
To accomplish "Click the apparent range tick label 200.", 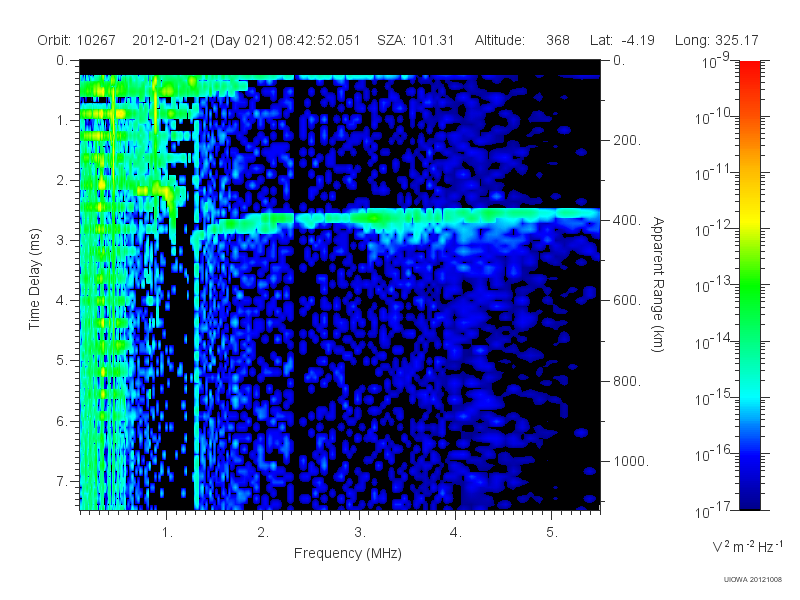I will click(x=627, y=140).
